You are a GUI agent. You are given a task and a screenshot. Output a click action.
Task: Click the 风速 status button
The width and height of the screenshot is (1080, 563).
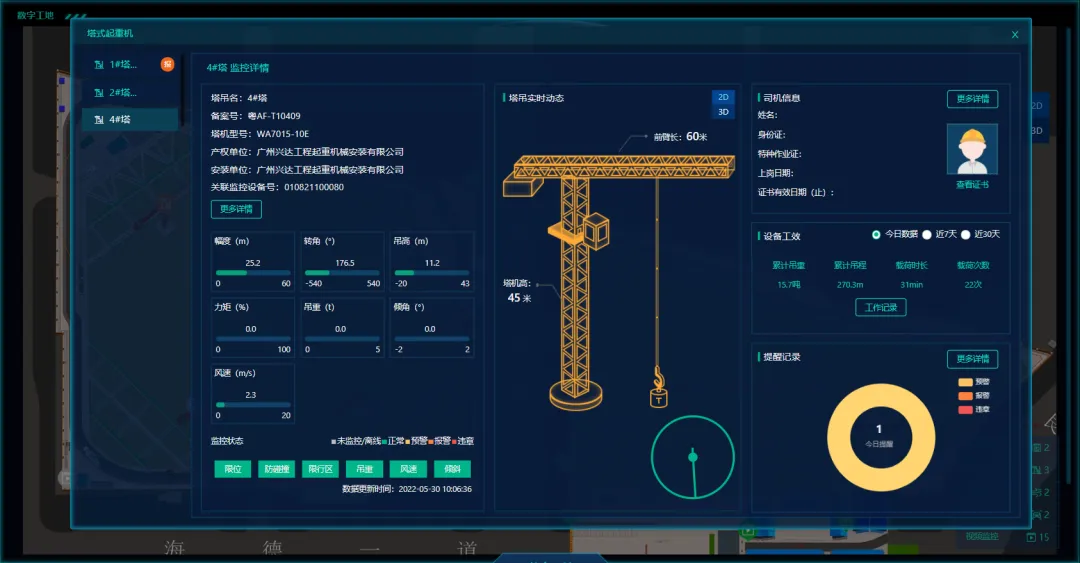point(408,469)
